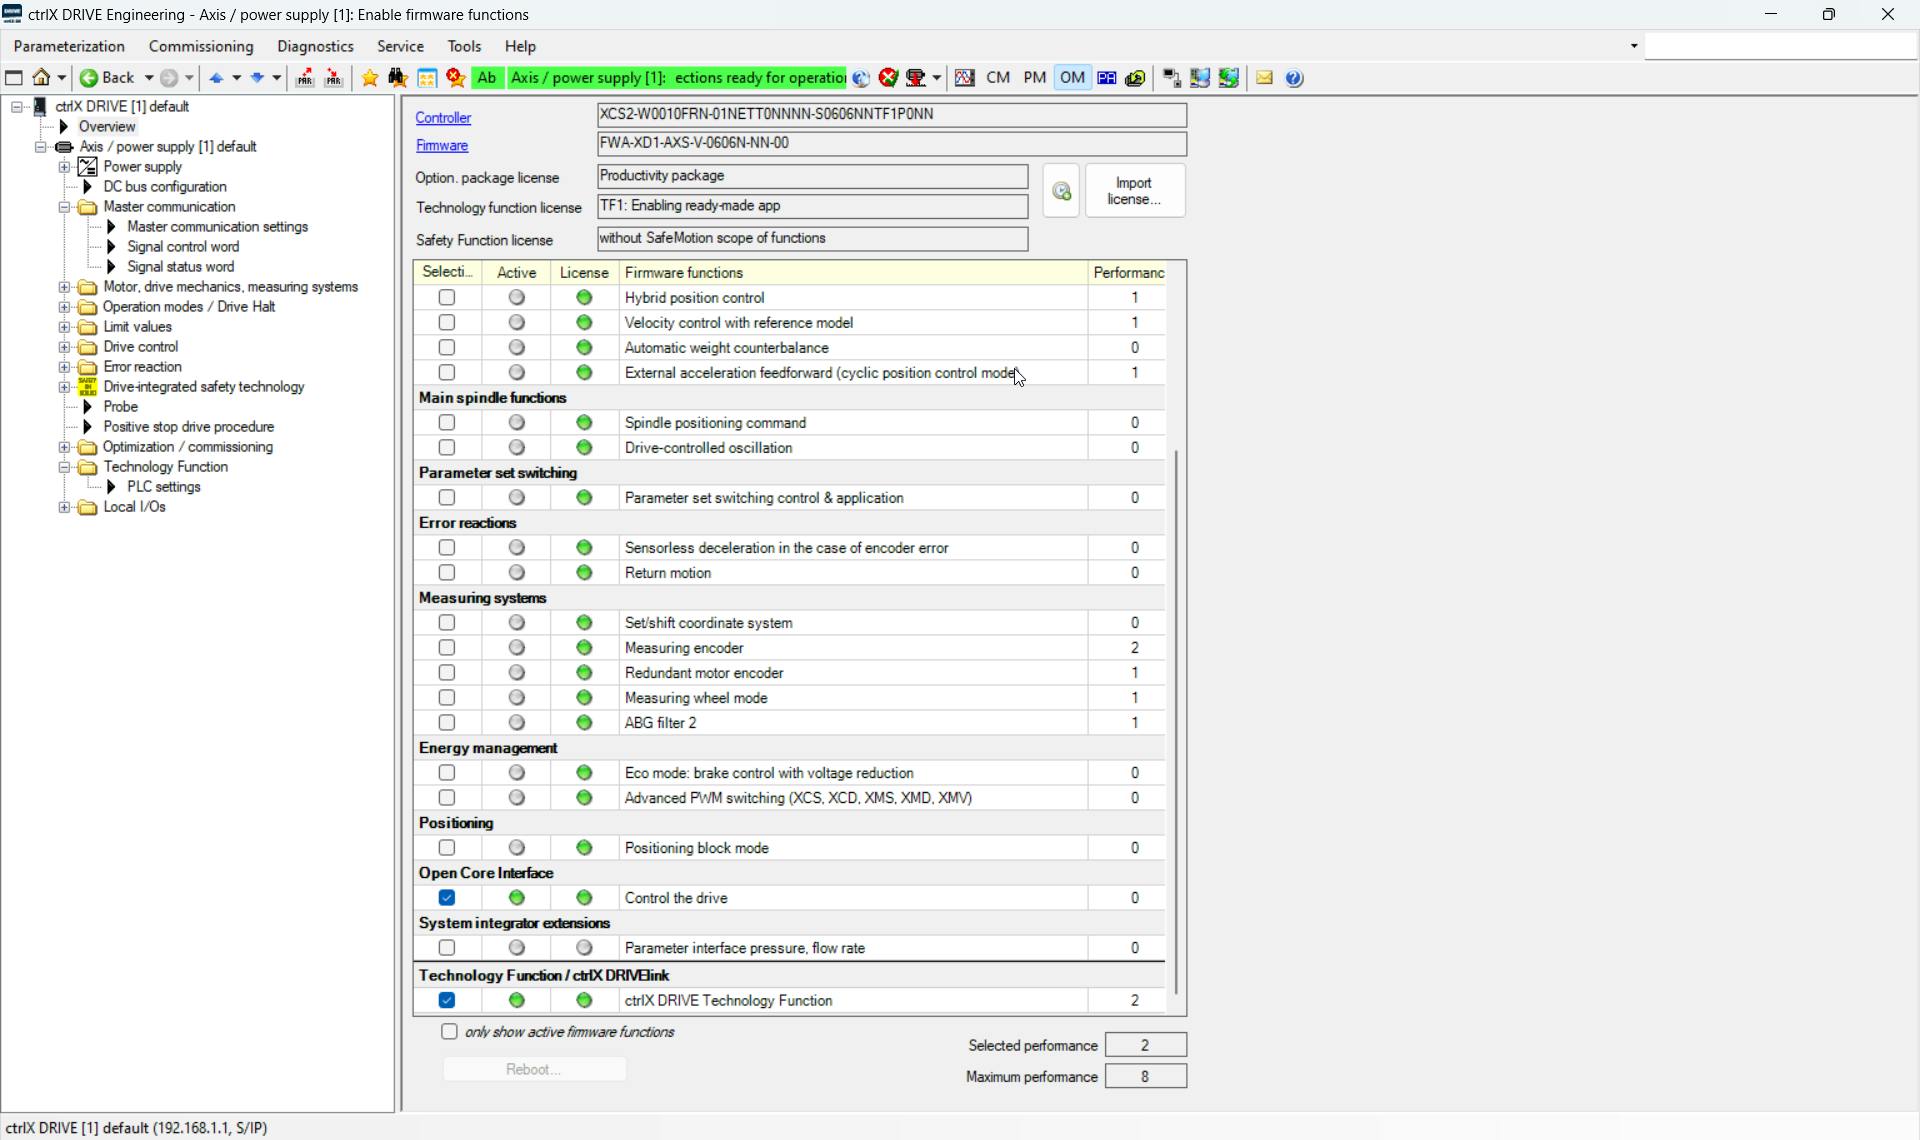This screenshot has height=1140, width=1920.
Task: Uncheck Control the drive function
Action: (447, 898)
